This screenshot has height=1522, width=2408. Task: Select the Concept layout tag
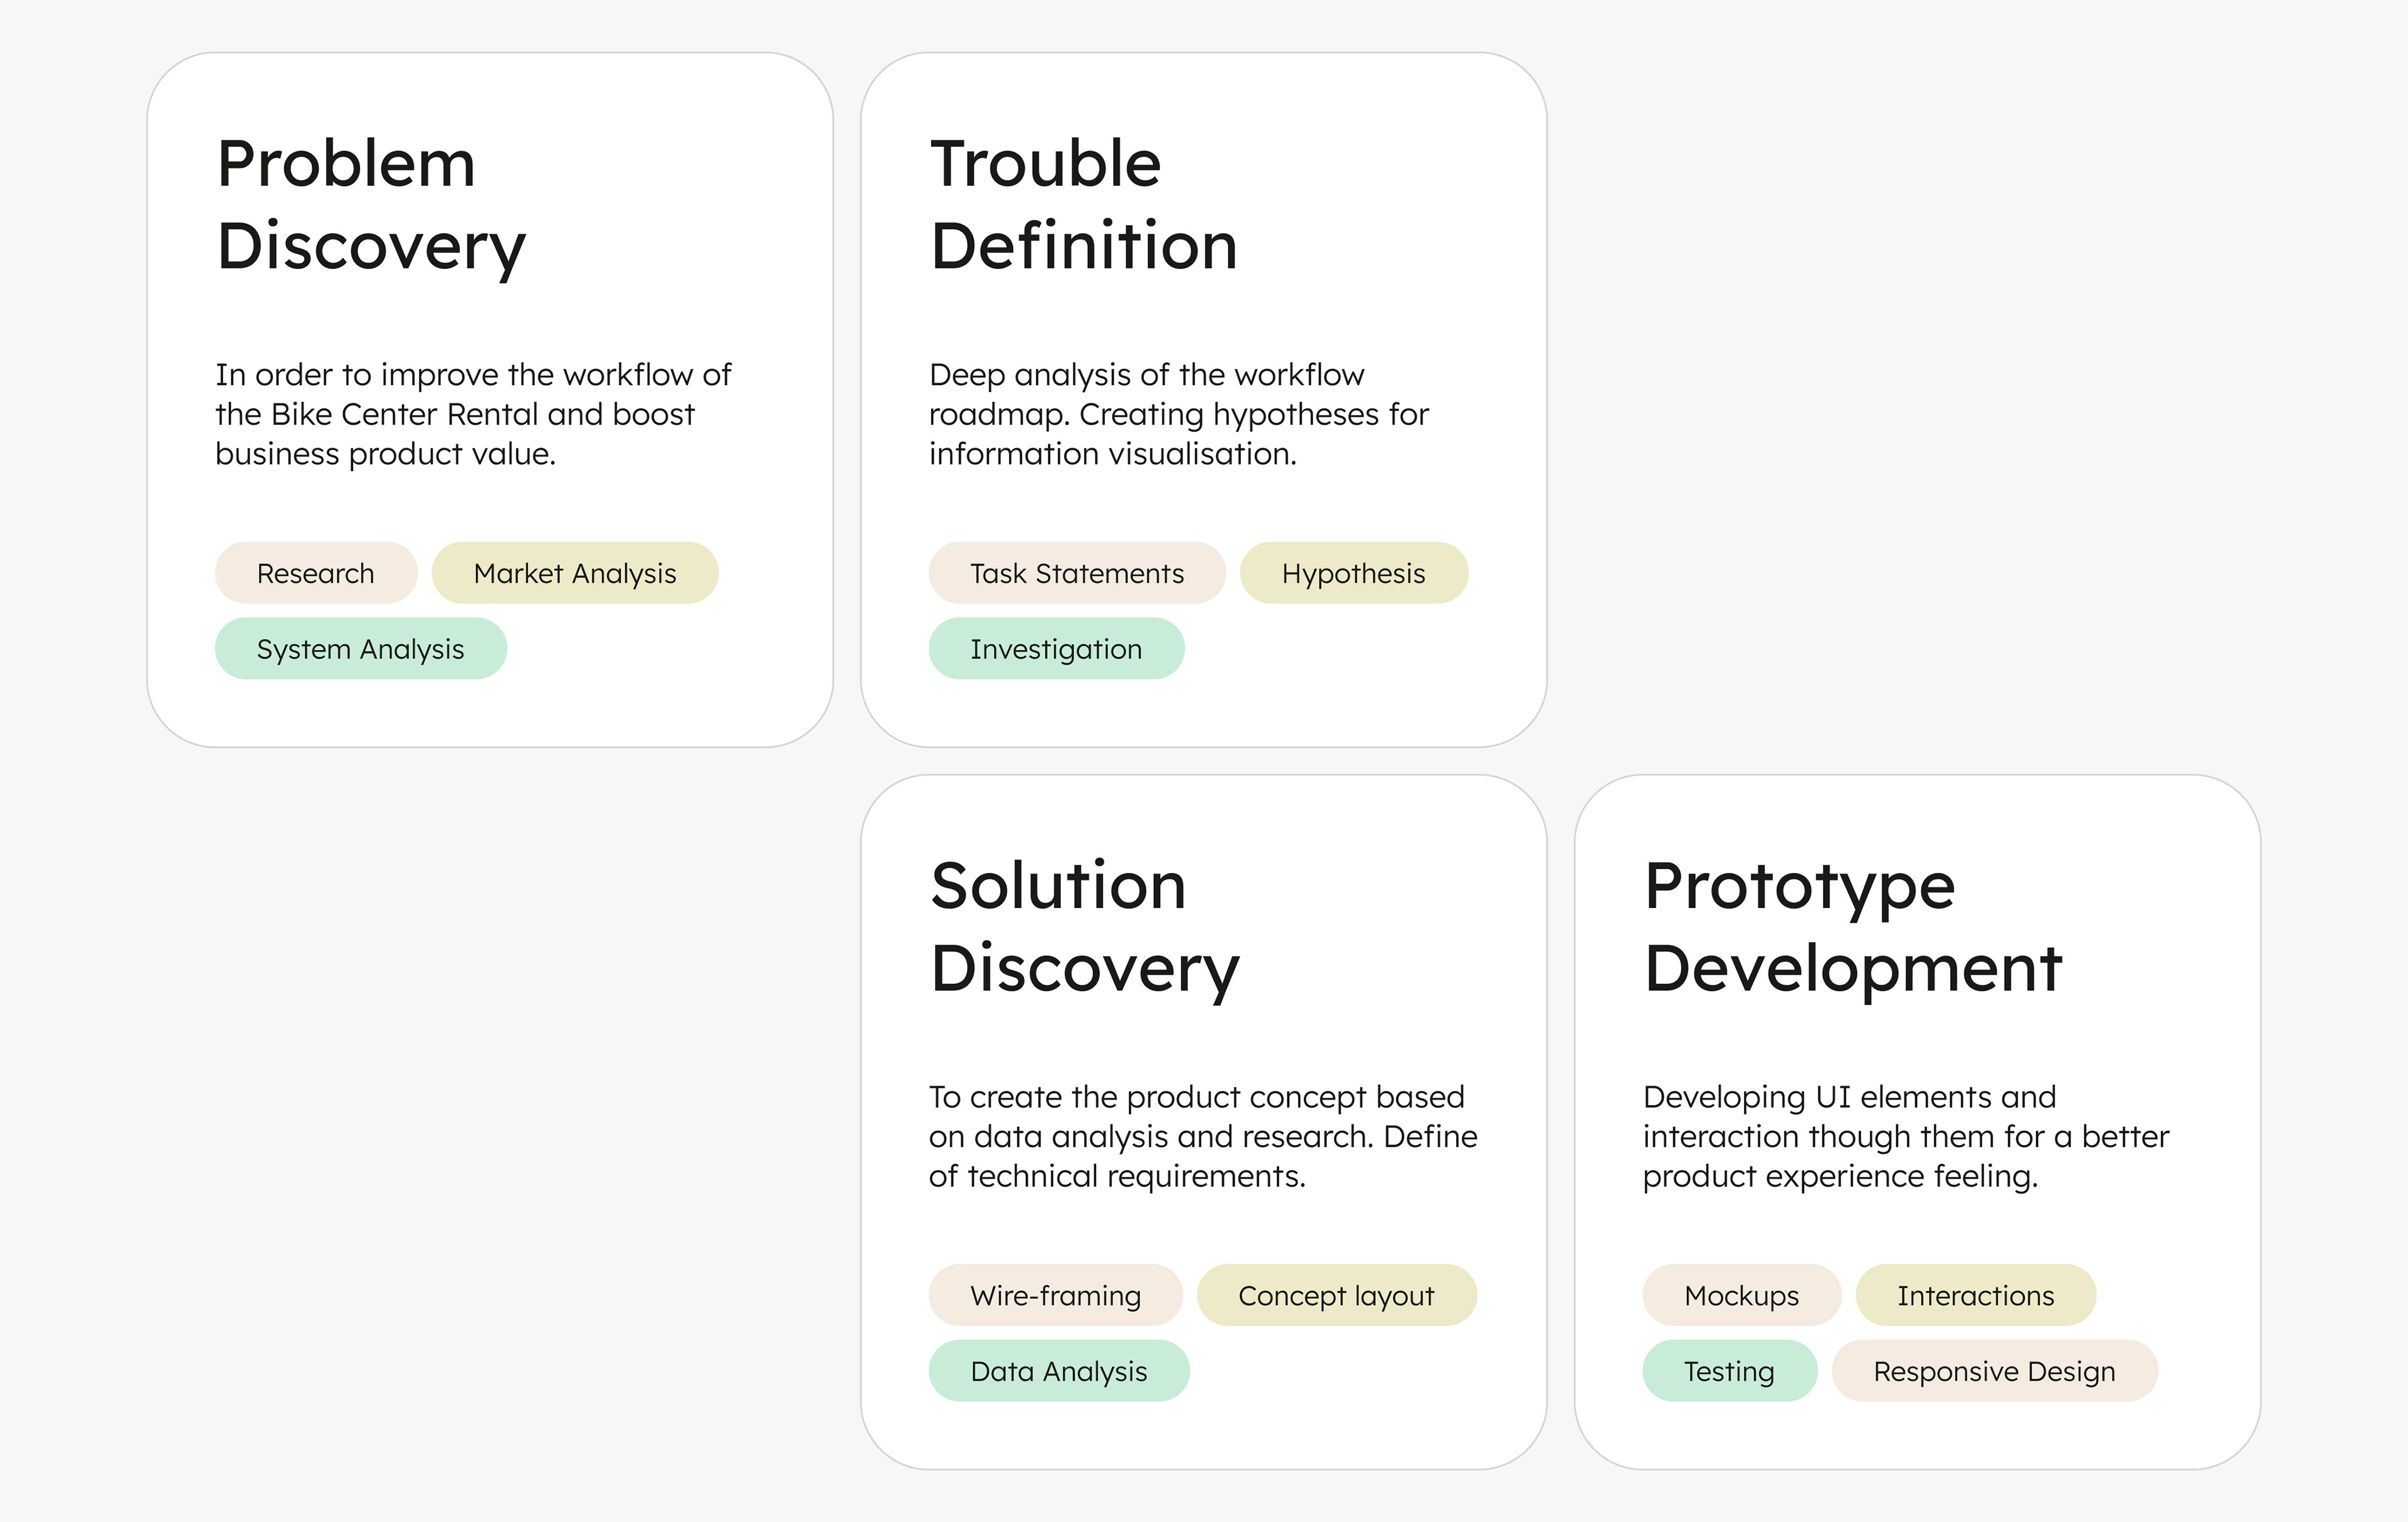click(1336, 1295)
